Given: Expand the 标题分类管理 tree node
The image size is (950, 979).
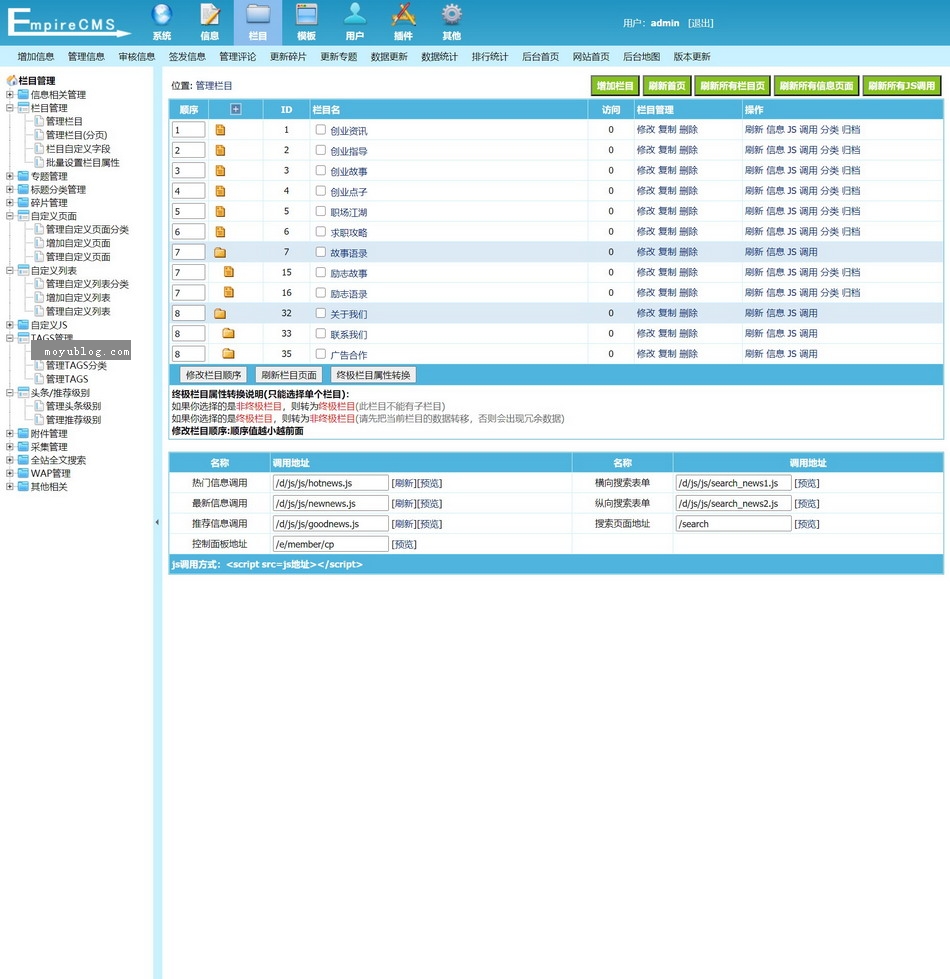Looking at the screenshot, I should tap(9, 189).
